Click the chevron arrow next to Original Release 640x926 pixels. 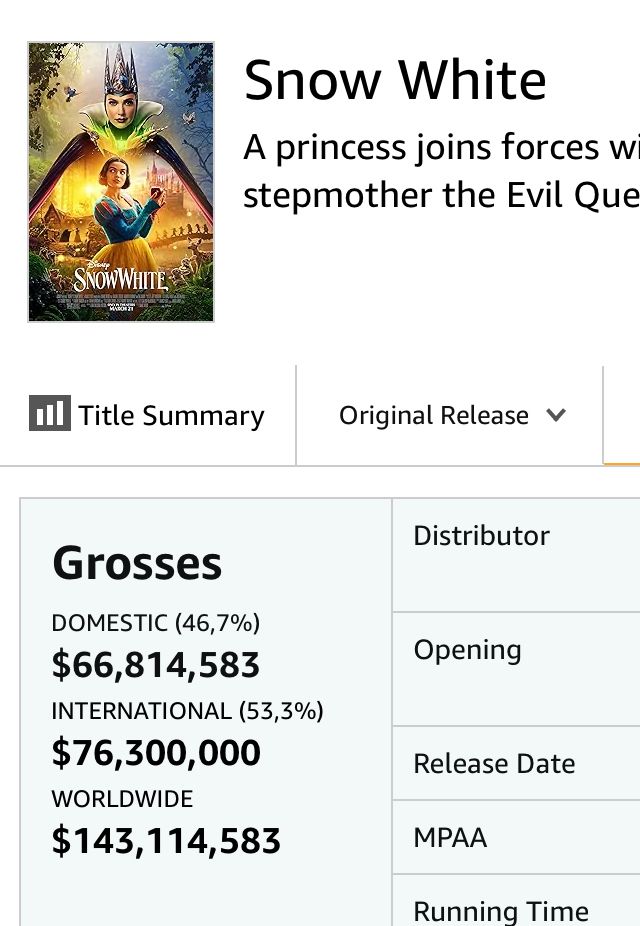coord(556,415)
